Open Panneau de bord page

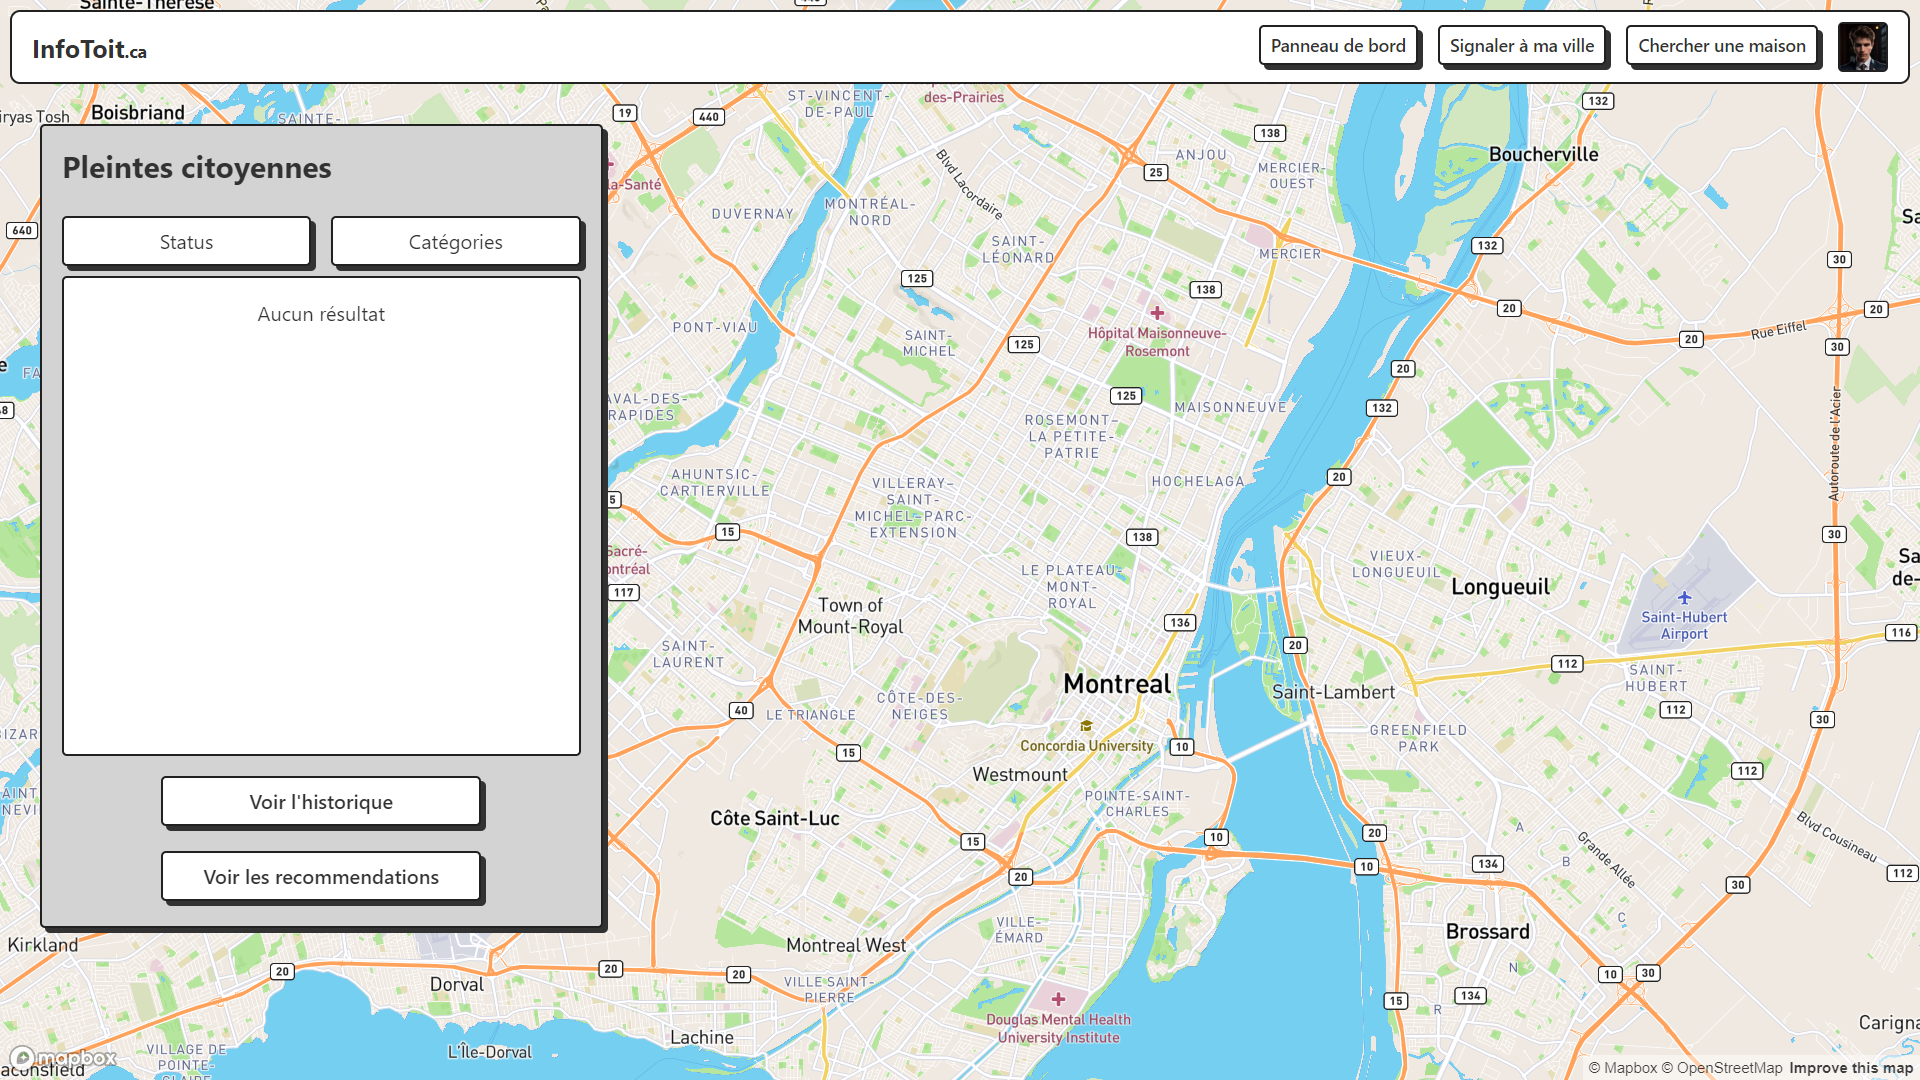click(x=1338, y=46)
